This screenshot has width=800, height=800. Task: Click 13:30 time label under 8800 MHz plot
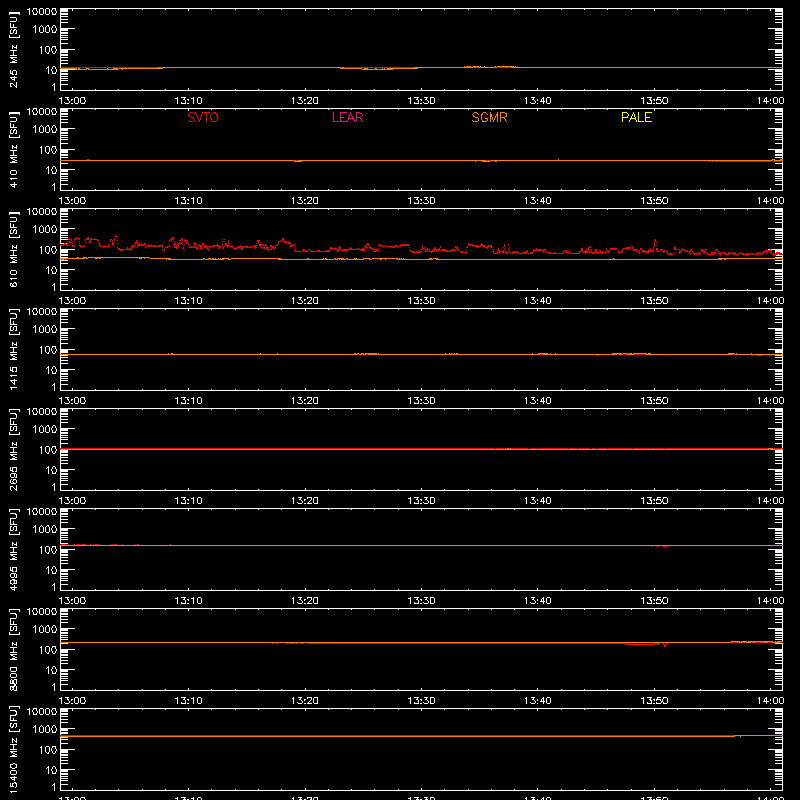click(421, 701)
